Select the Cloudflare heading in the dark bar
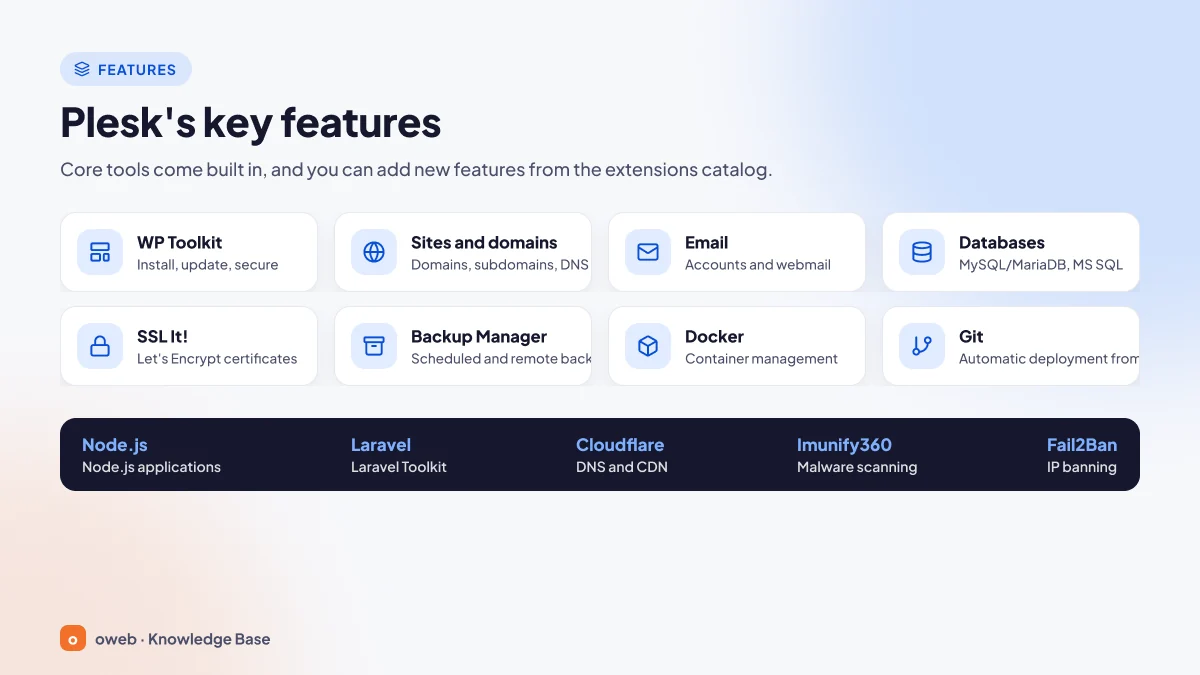The height and width of the screenshot is (675, 1200). click(x=620, y=445)
